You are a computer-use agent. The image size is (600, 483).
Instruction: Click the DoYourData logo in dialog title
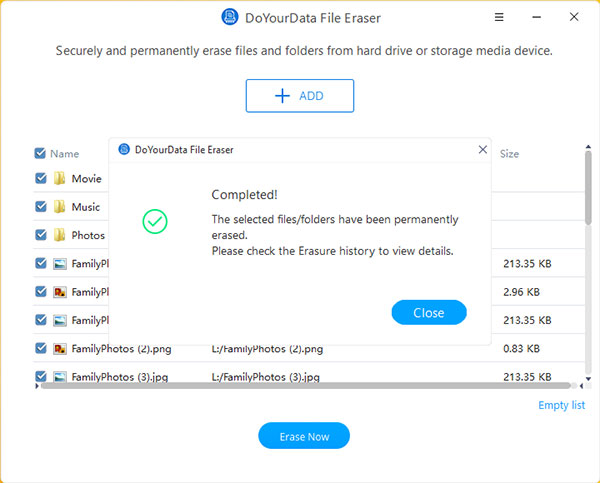[x=124, y=149]
